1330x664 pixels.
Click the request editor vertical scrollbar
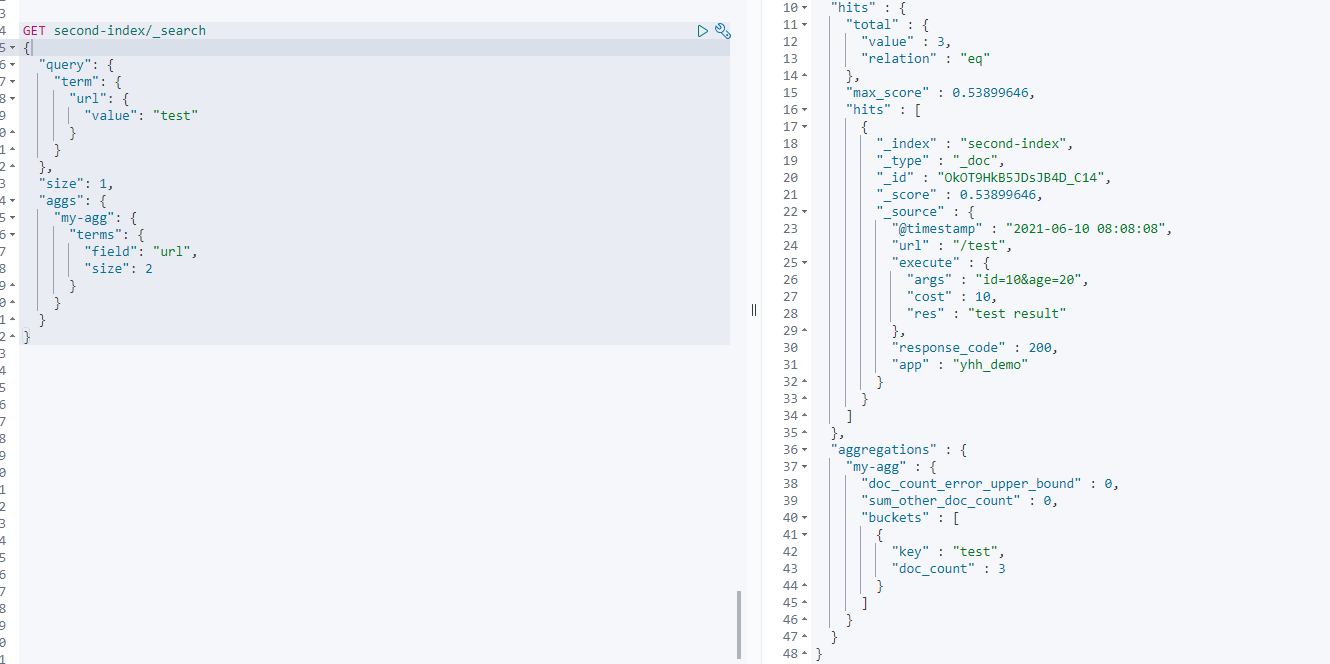point(739,624)
